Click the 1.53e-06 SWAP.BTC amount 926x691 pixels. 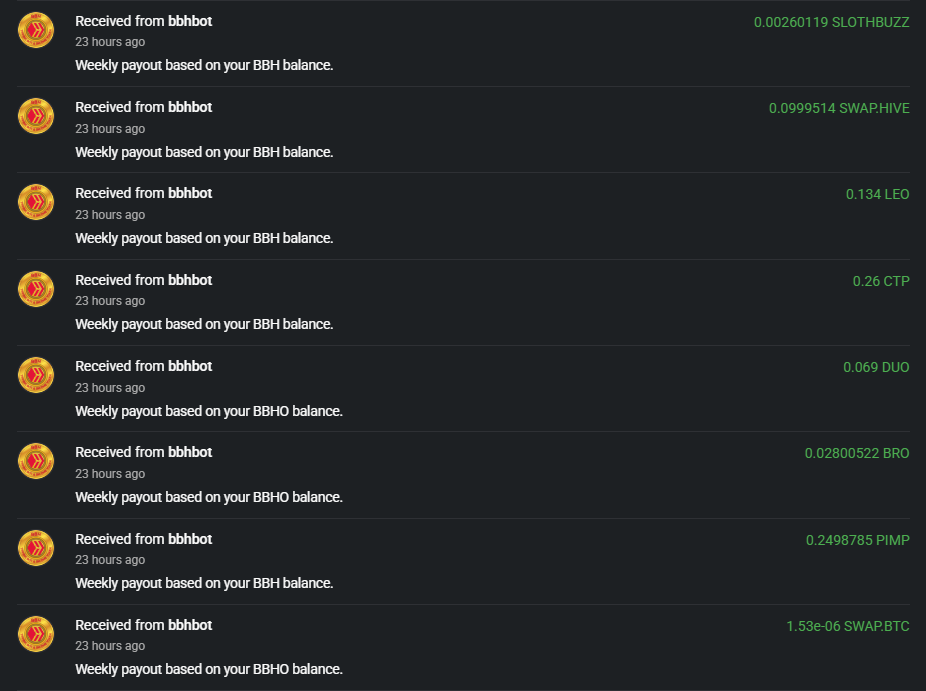pyautogui.click(x=848, y=626)
